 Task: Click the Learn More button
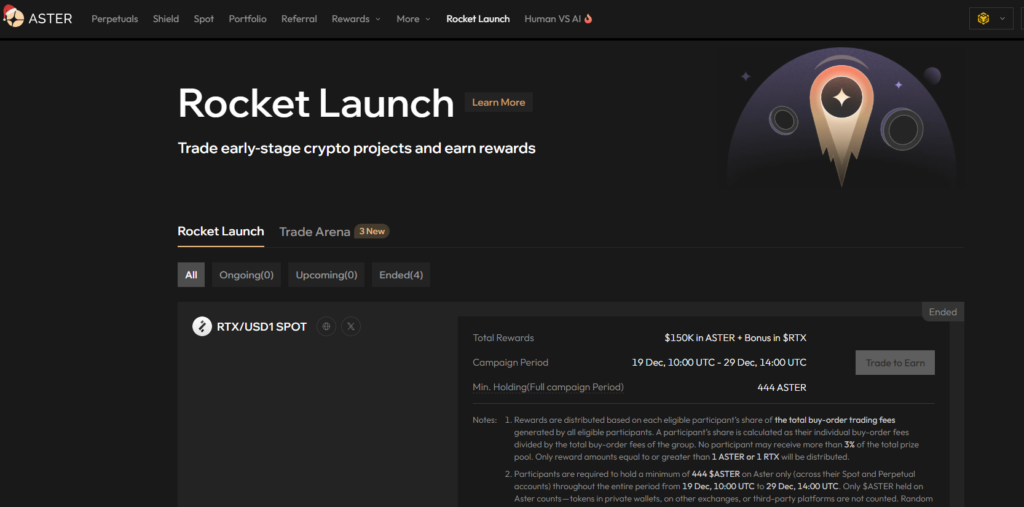[498, 102]
